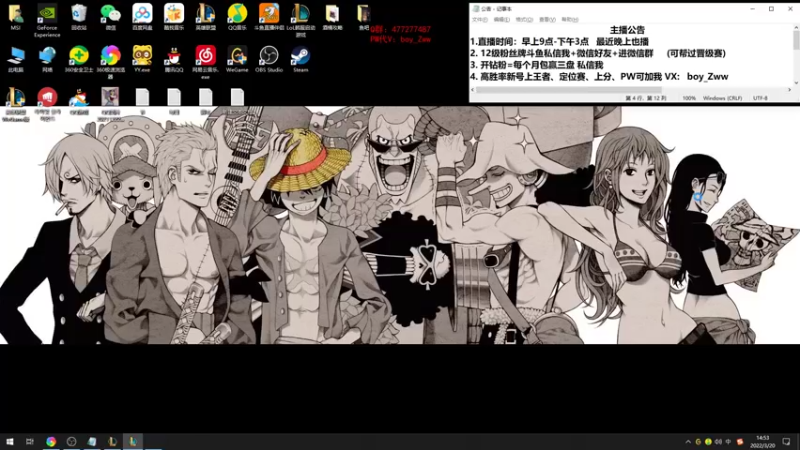Launch Steam from the desktop
Image resolution: width=800 pixels, height=450 pixels.
click(301, 59)
